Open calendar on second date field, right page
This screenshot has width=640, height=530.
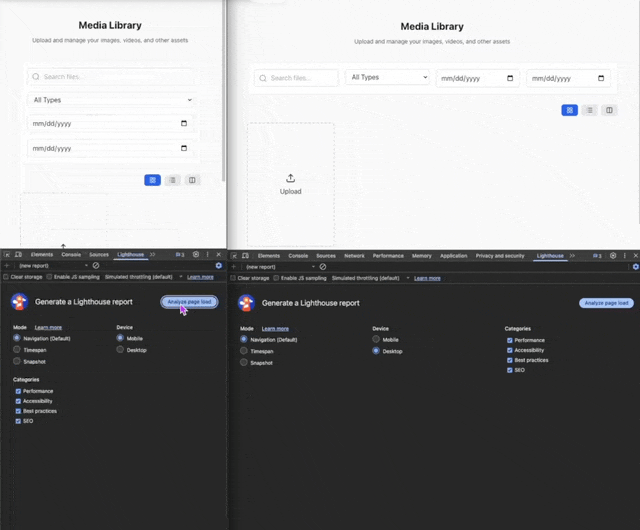tap(601, 78)
